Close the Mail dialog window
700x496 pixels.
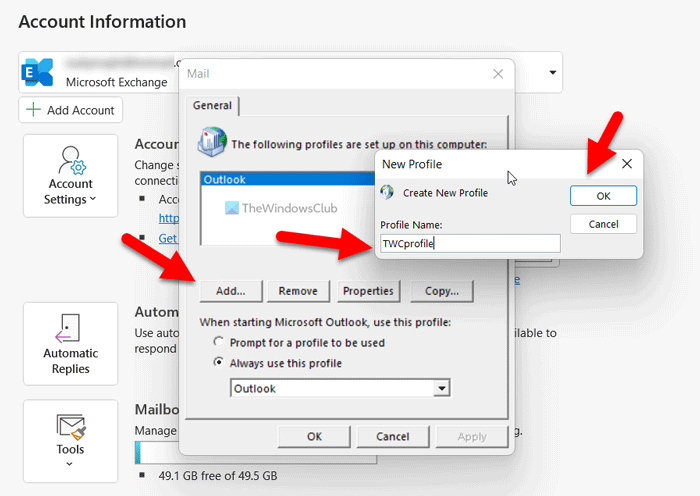tap(498, 74)
